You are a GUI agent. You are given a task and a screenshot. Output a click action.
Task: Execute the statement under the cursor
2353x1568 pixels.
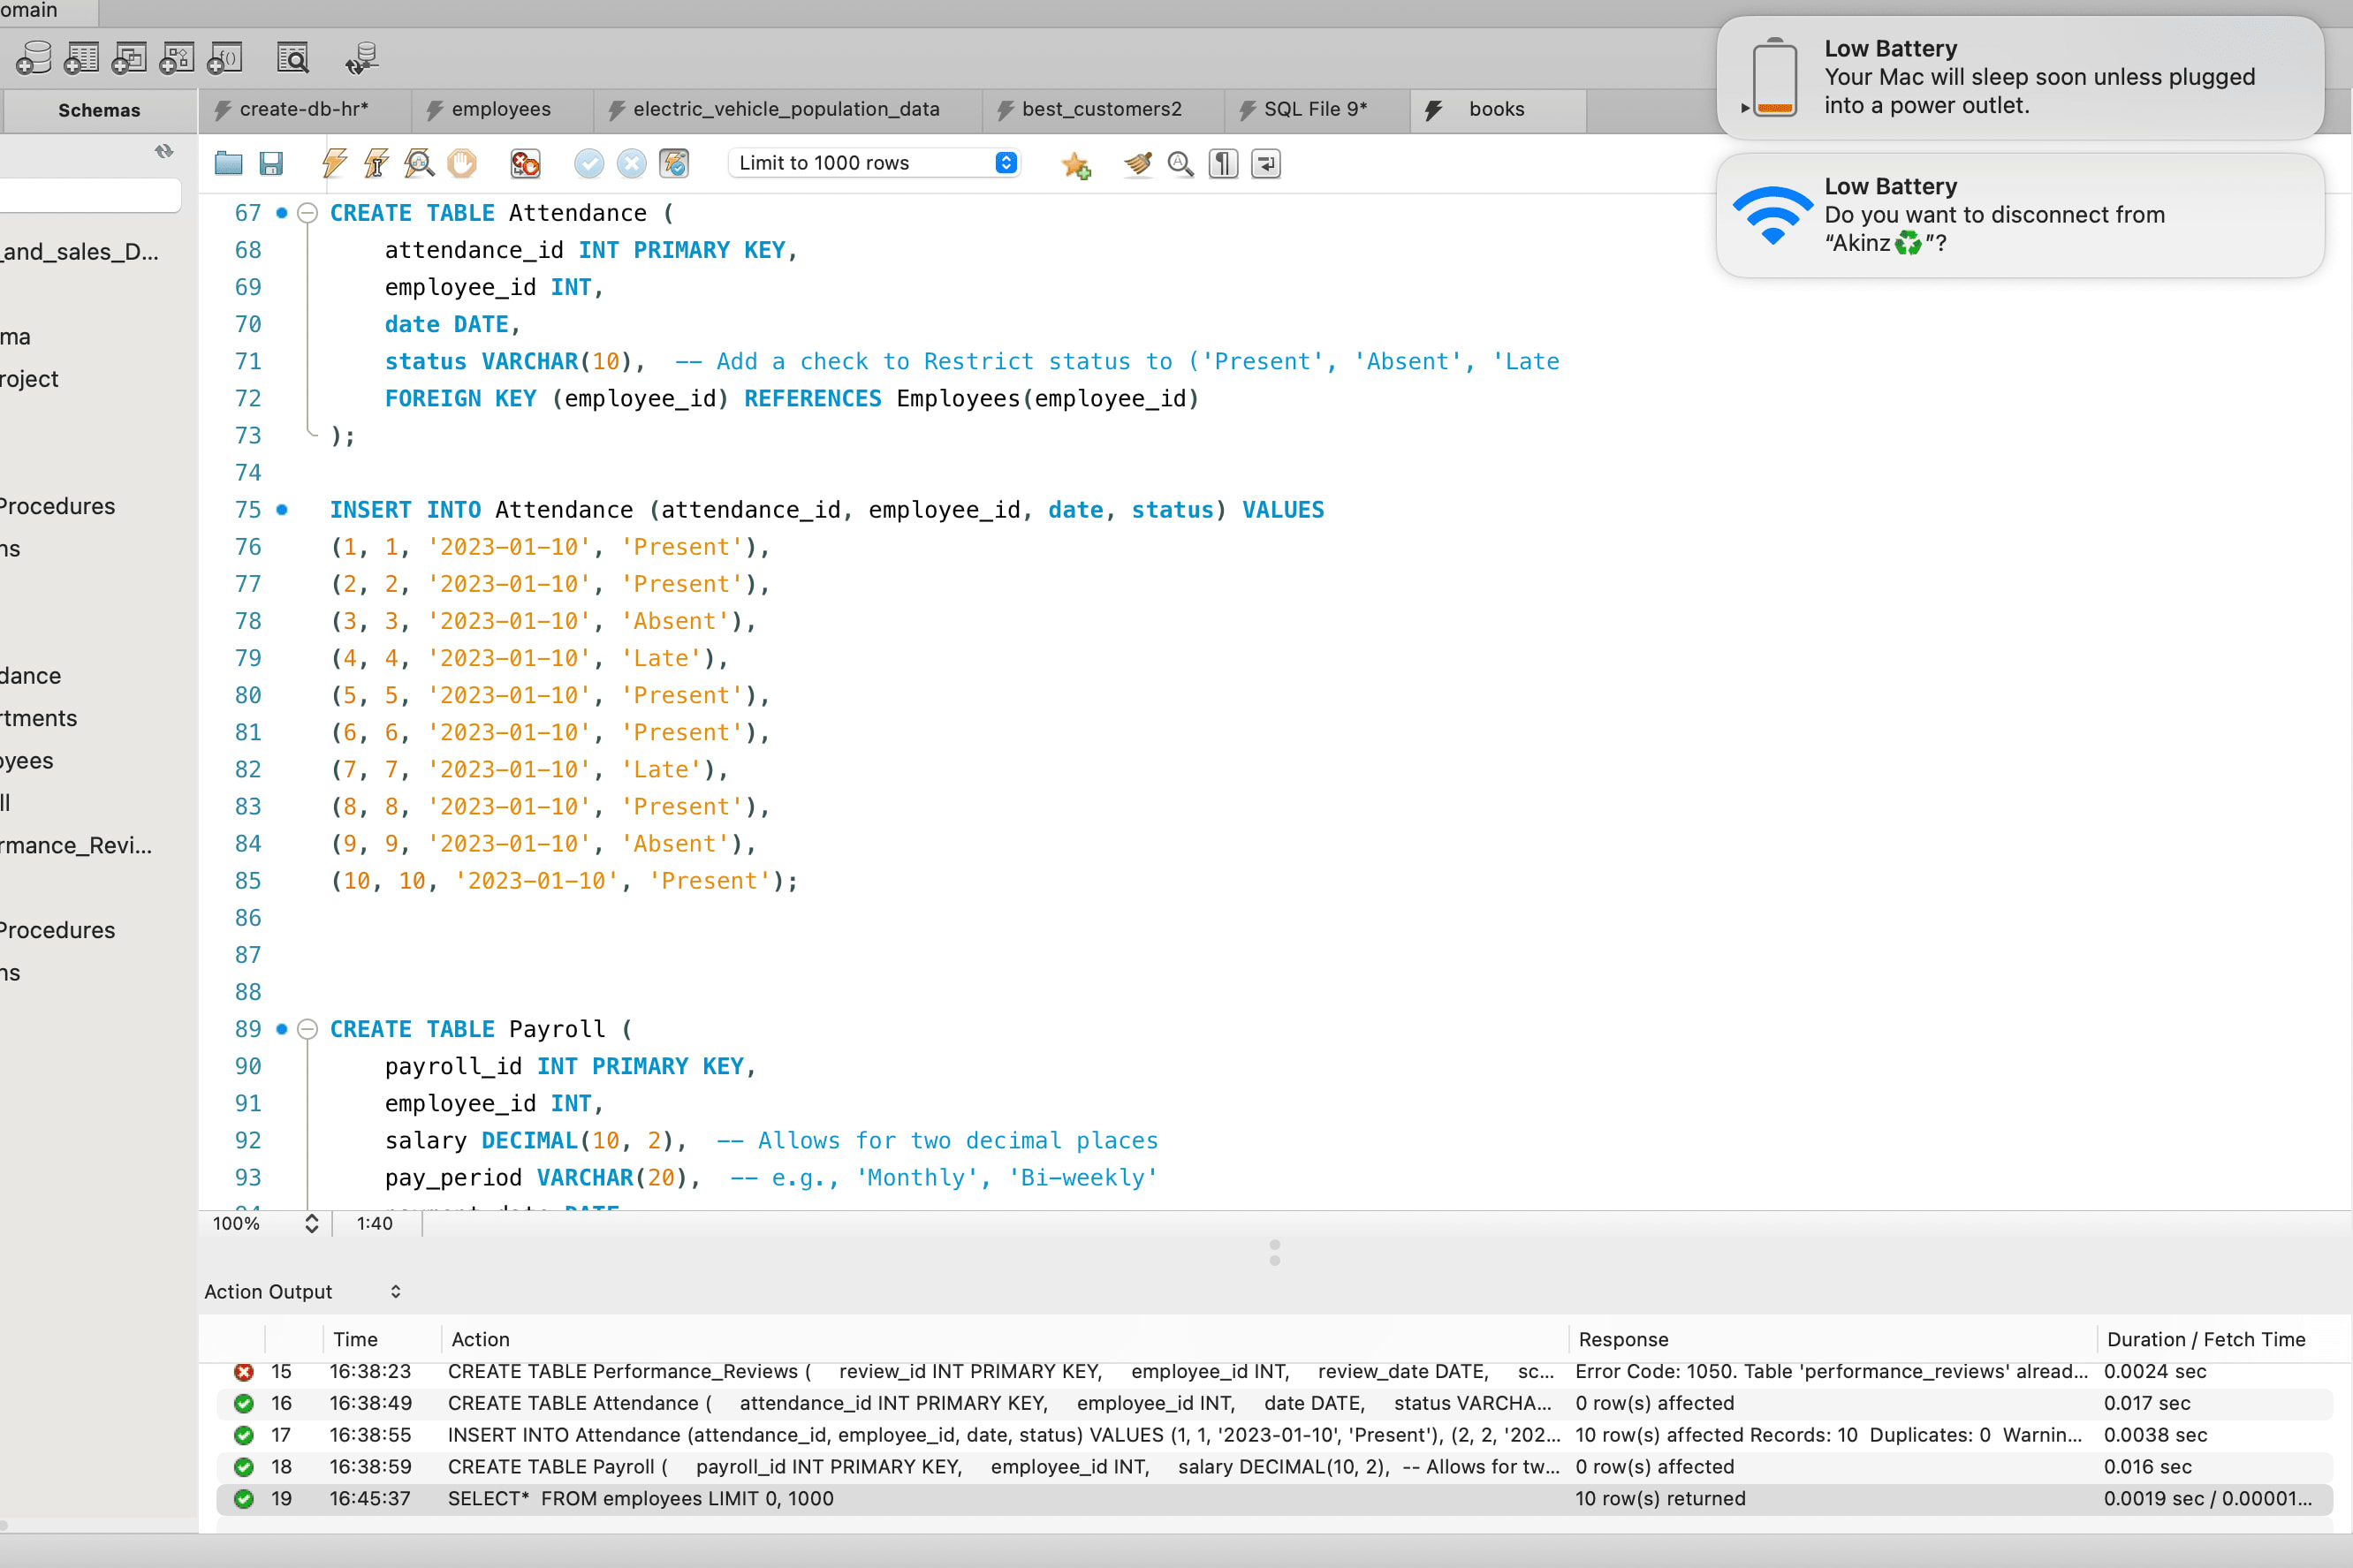coord(376,163)
